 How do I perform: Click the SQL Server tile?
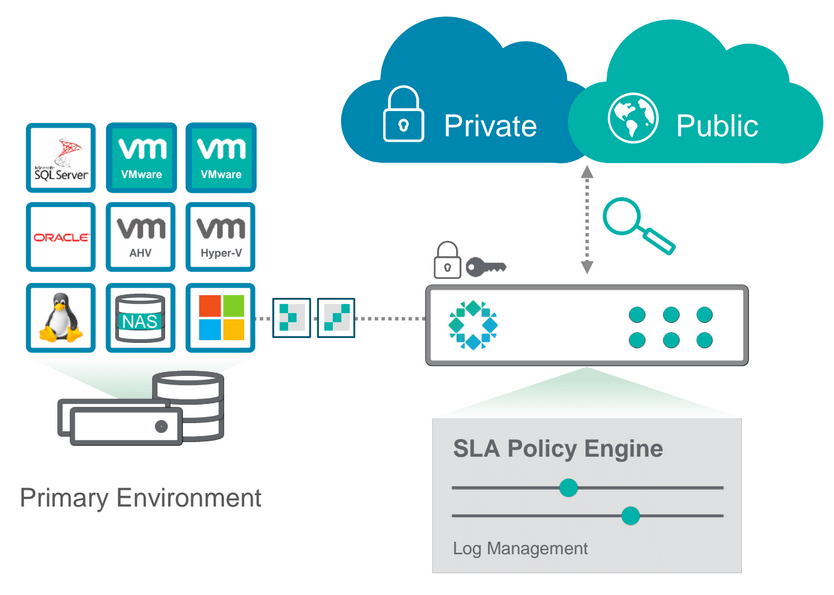pos(61,158)
